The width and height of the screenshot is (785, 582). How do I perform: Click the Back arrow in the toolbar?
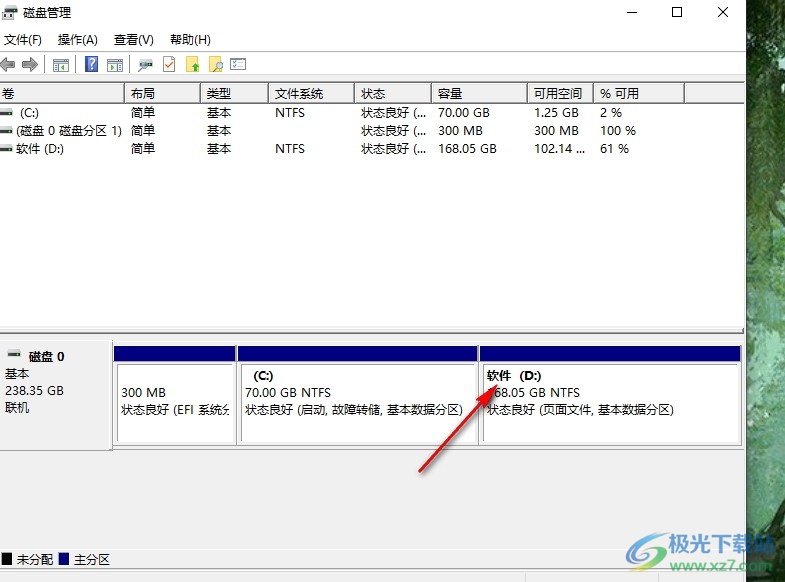(8, 65)
